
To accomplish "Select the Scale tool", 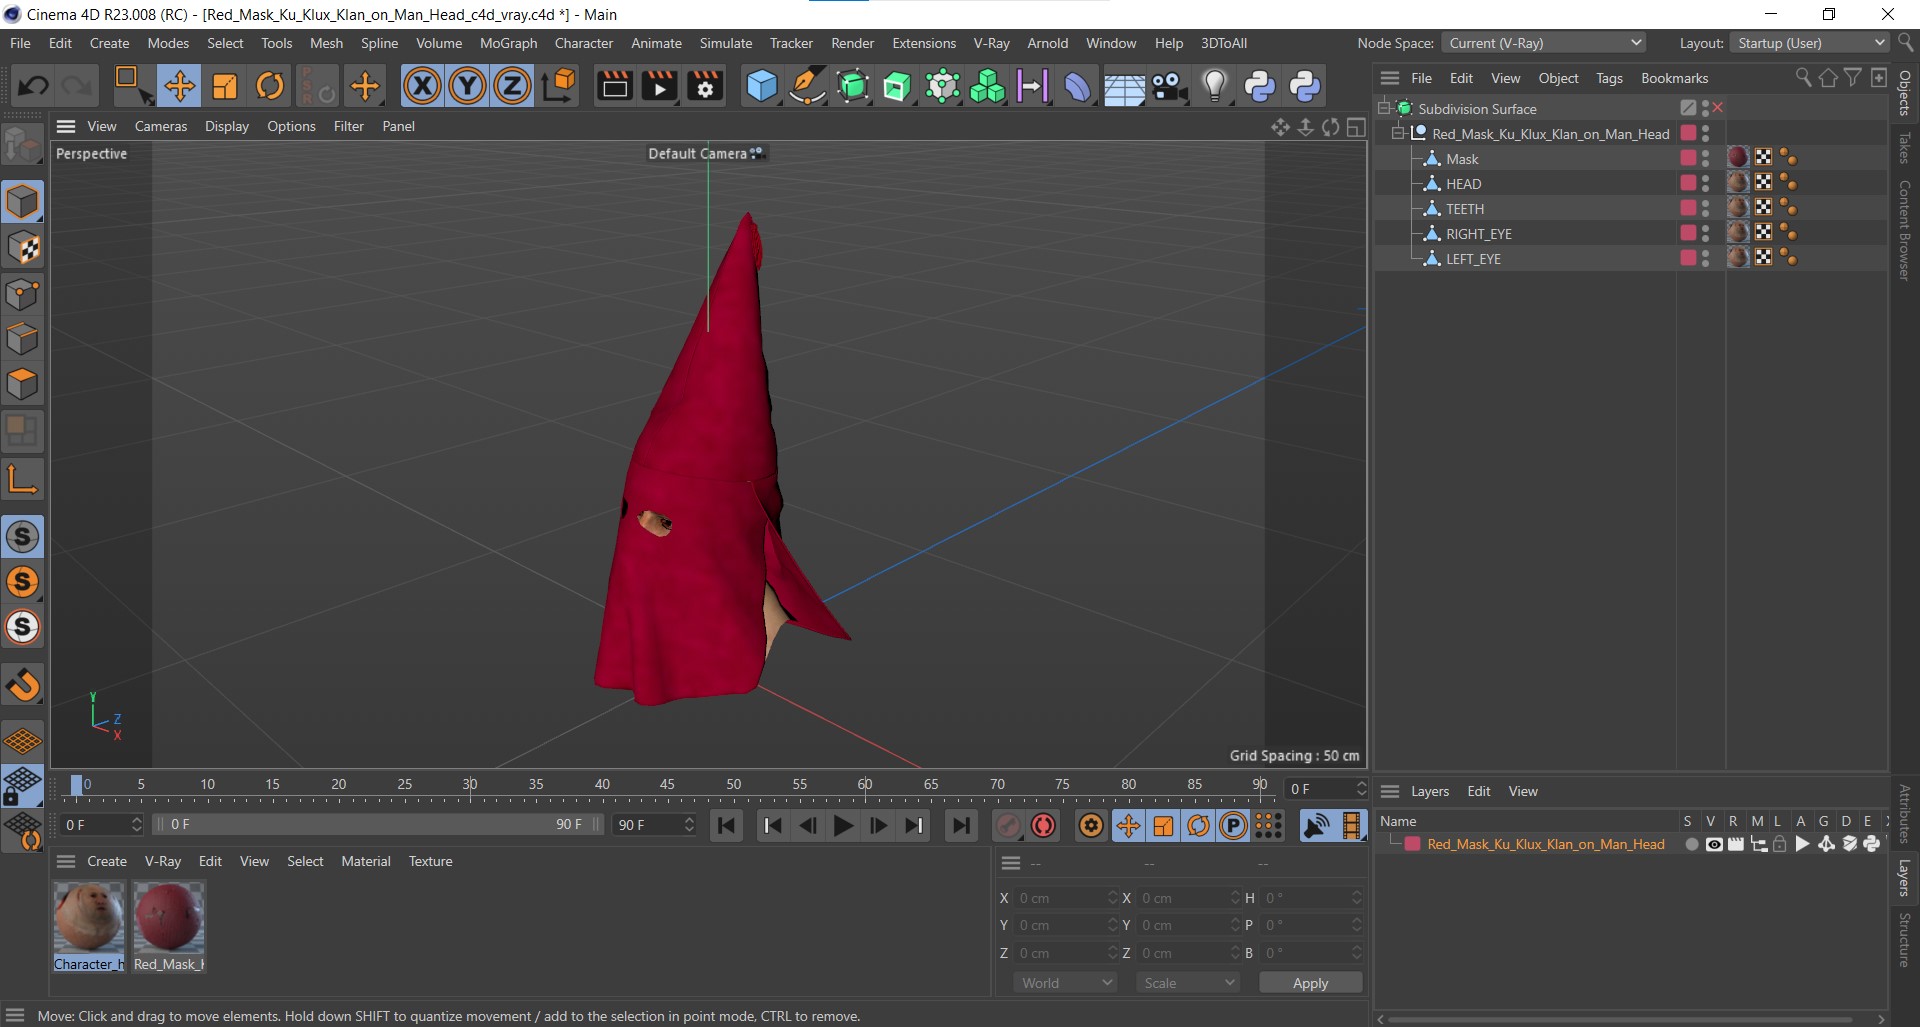I will (225, 86).
